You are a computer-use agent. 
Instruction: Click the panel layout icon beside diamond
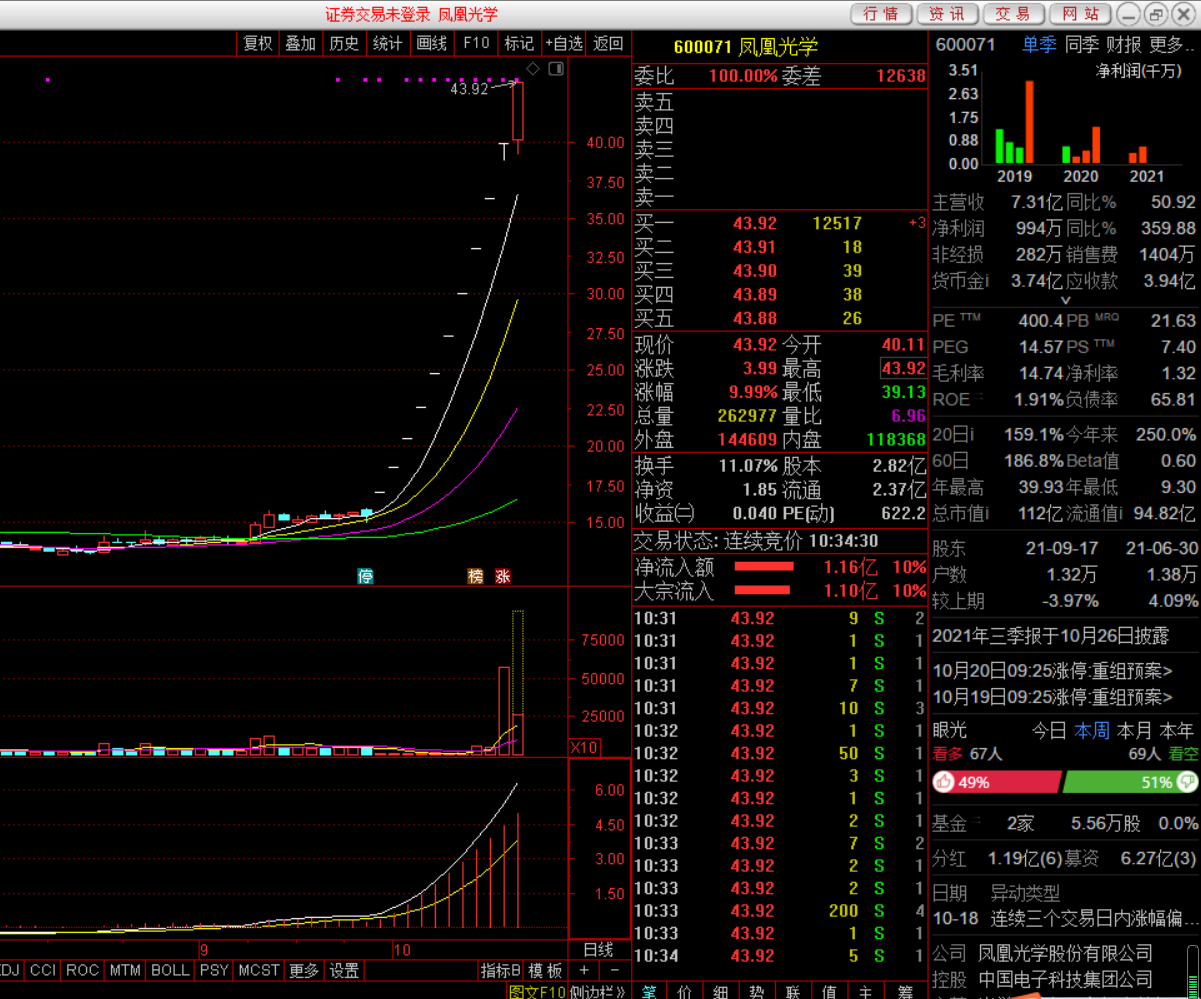[556, 69]
